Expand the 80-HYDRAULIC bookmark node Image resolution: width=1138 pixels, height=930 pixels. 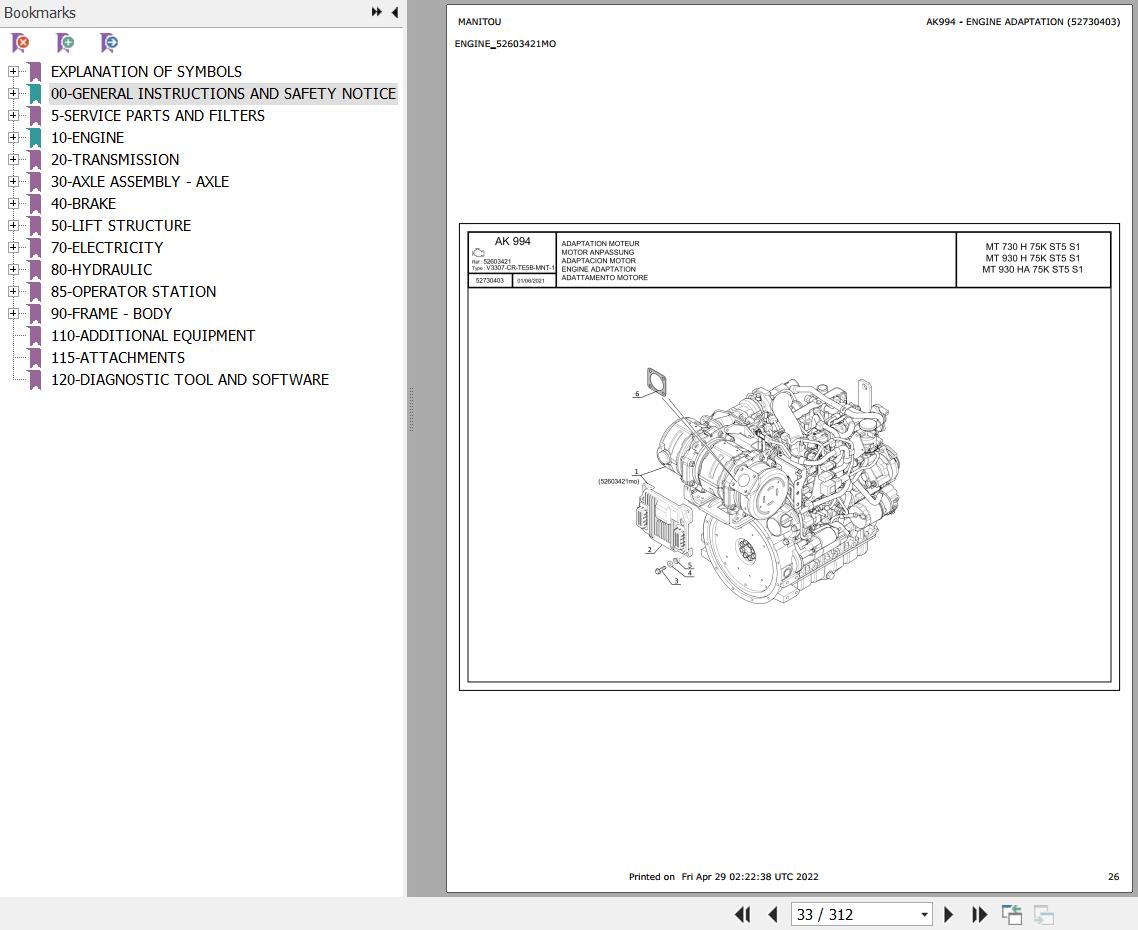13,270
